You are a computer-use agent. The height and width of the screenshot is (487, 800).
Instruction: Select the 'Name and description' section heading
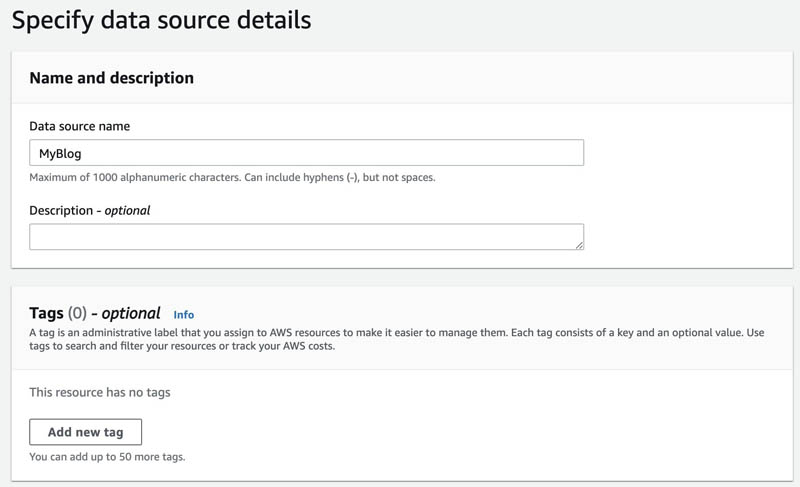pyautogui.click(x=112, y=78)
